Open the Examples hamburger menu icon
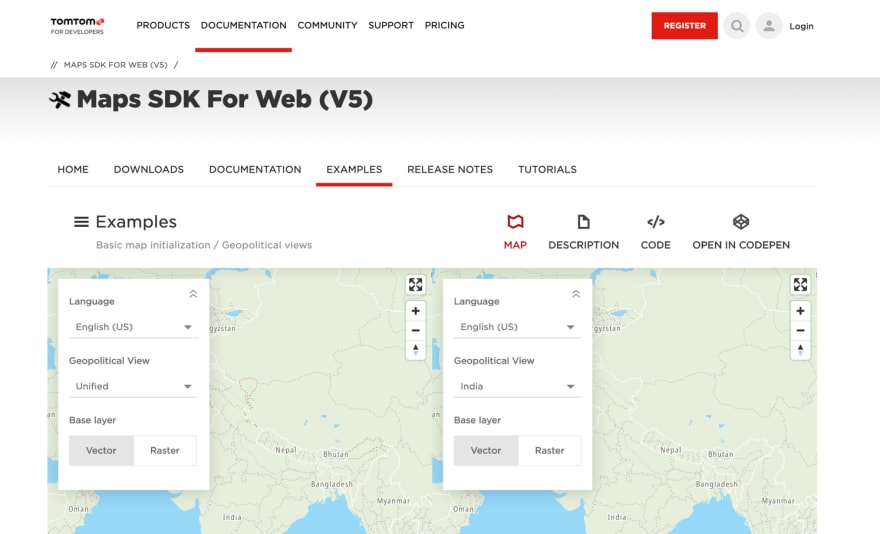Viewport: 880px width, 534px height. [x=81, y=222]
